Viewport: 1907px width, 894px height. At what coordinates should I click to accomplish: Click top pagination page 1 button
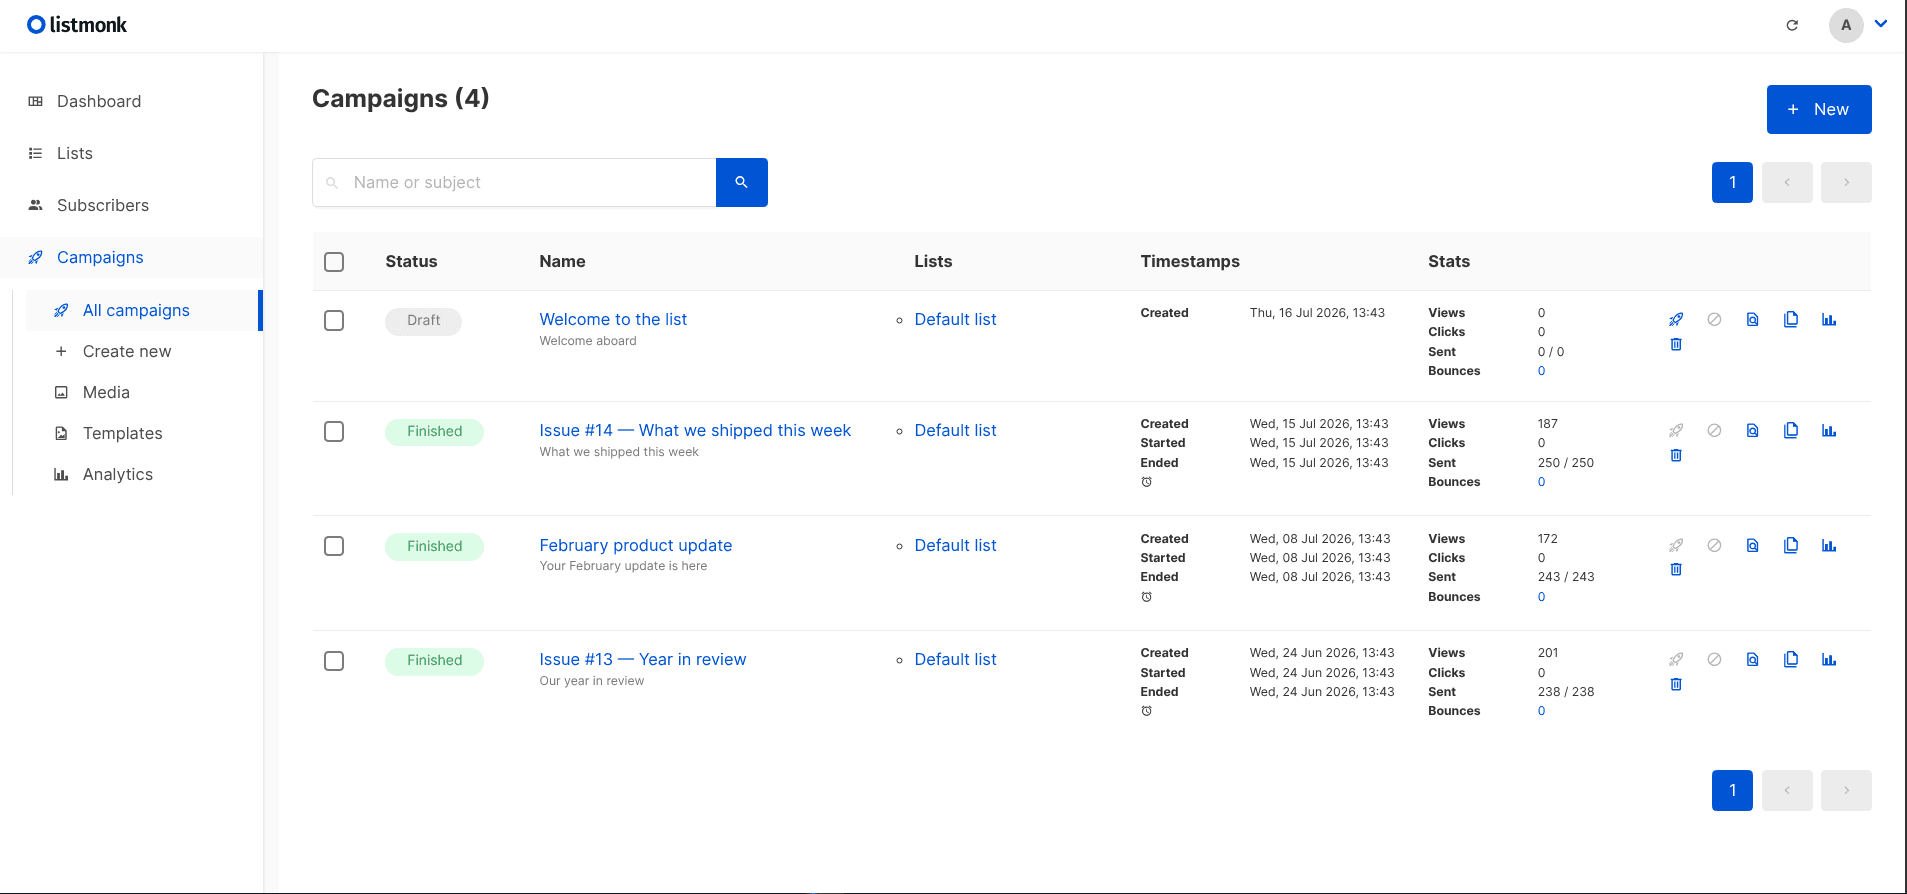(x=1732, y=182)
